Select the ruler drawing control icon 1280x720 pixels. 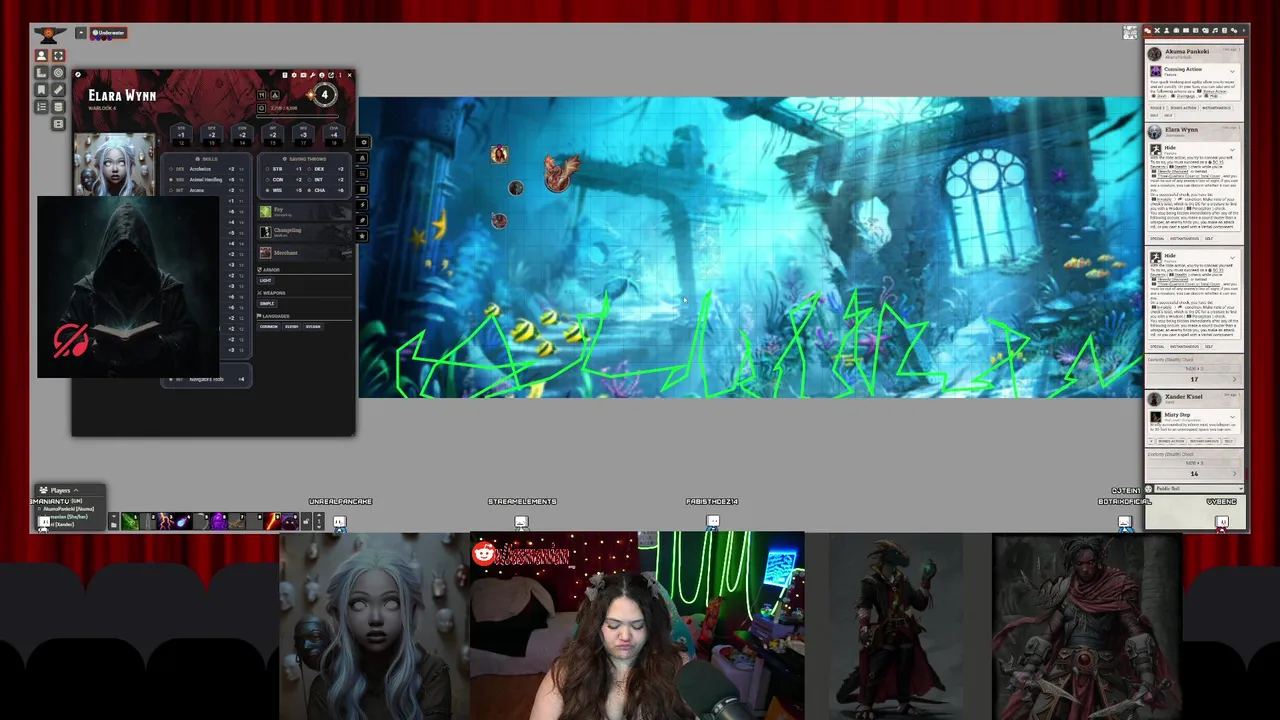(58, 90)
